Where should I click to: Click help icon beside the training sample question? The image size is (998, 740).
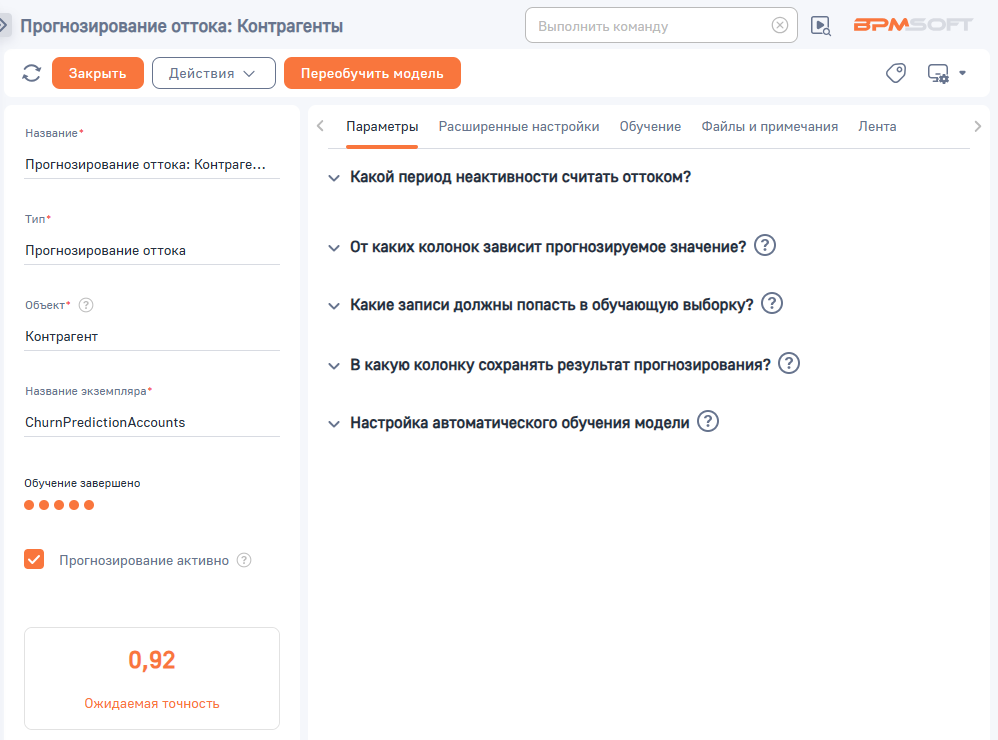coord(771,303)
